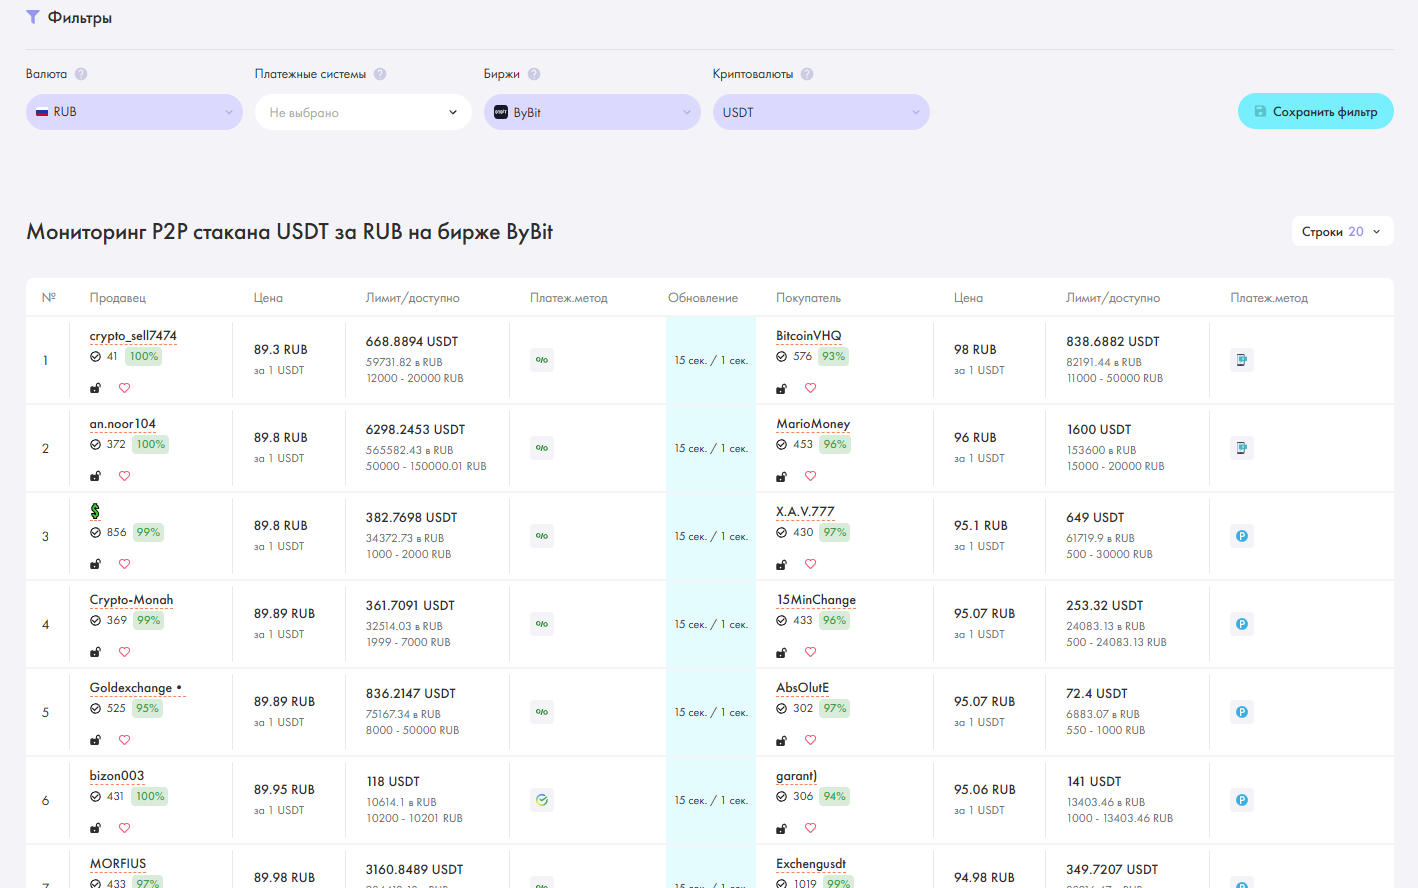This screenshot has width=1418, height=888.
Task: Click lock icon under X.A.V.777
Action: (781, 564)
